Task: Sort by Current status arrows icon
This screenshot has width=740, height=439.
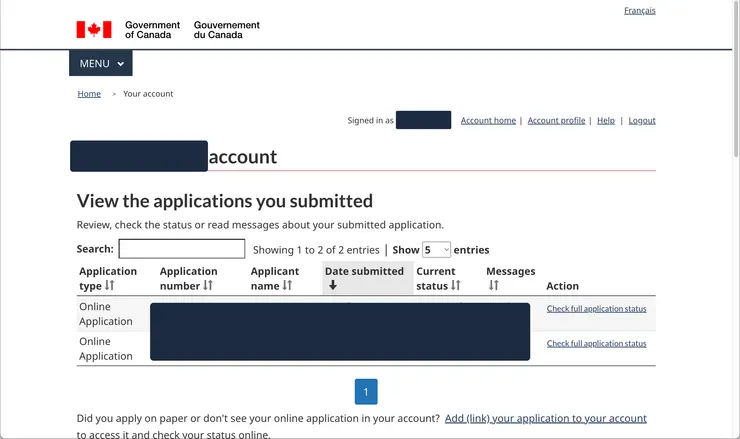Action: (456, 286)
